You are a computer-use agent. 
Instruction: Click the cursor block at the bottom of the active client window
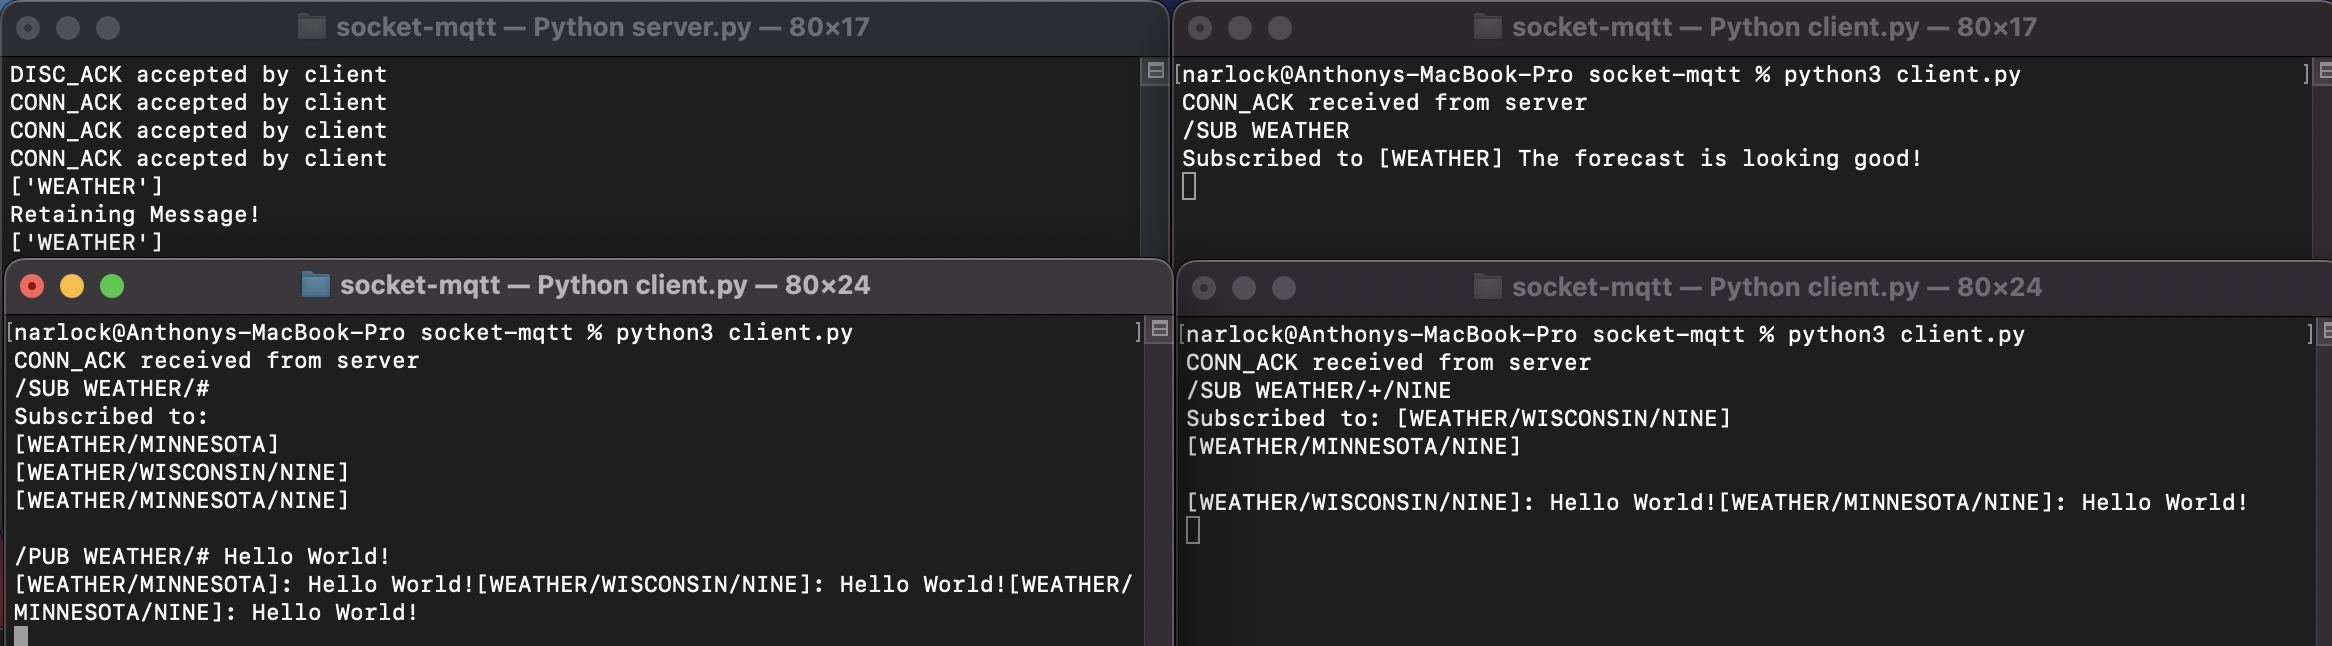point(21,637)
